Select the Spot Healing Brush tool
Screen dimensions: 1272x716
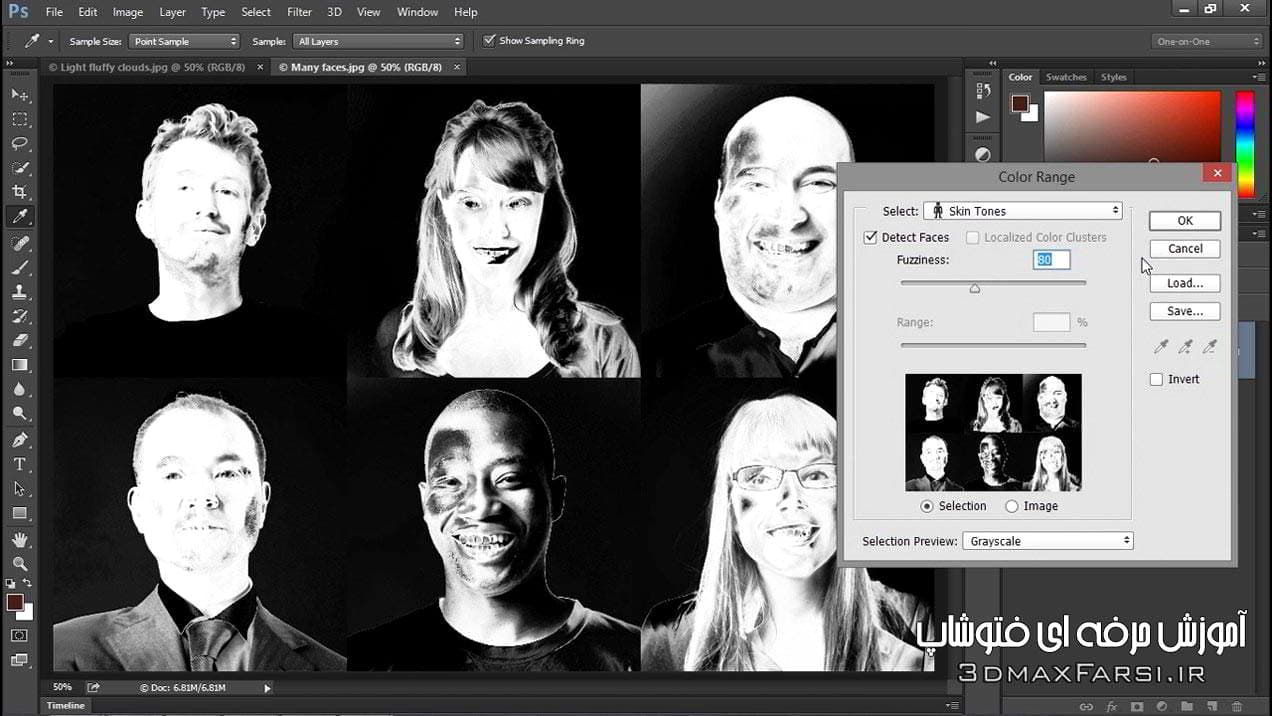pos(20,244)
